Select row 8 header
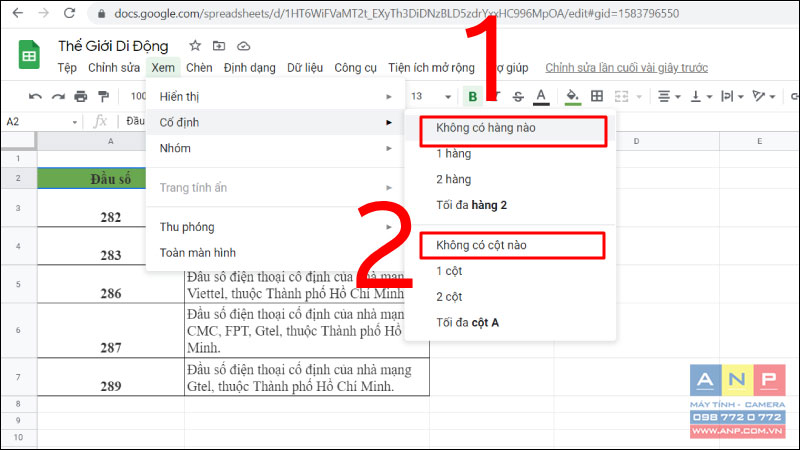Image resolution: width=800 pixels, height=450 pixels. (18, 404)
